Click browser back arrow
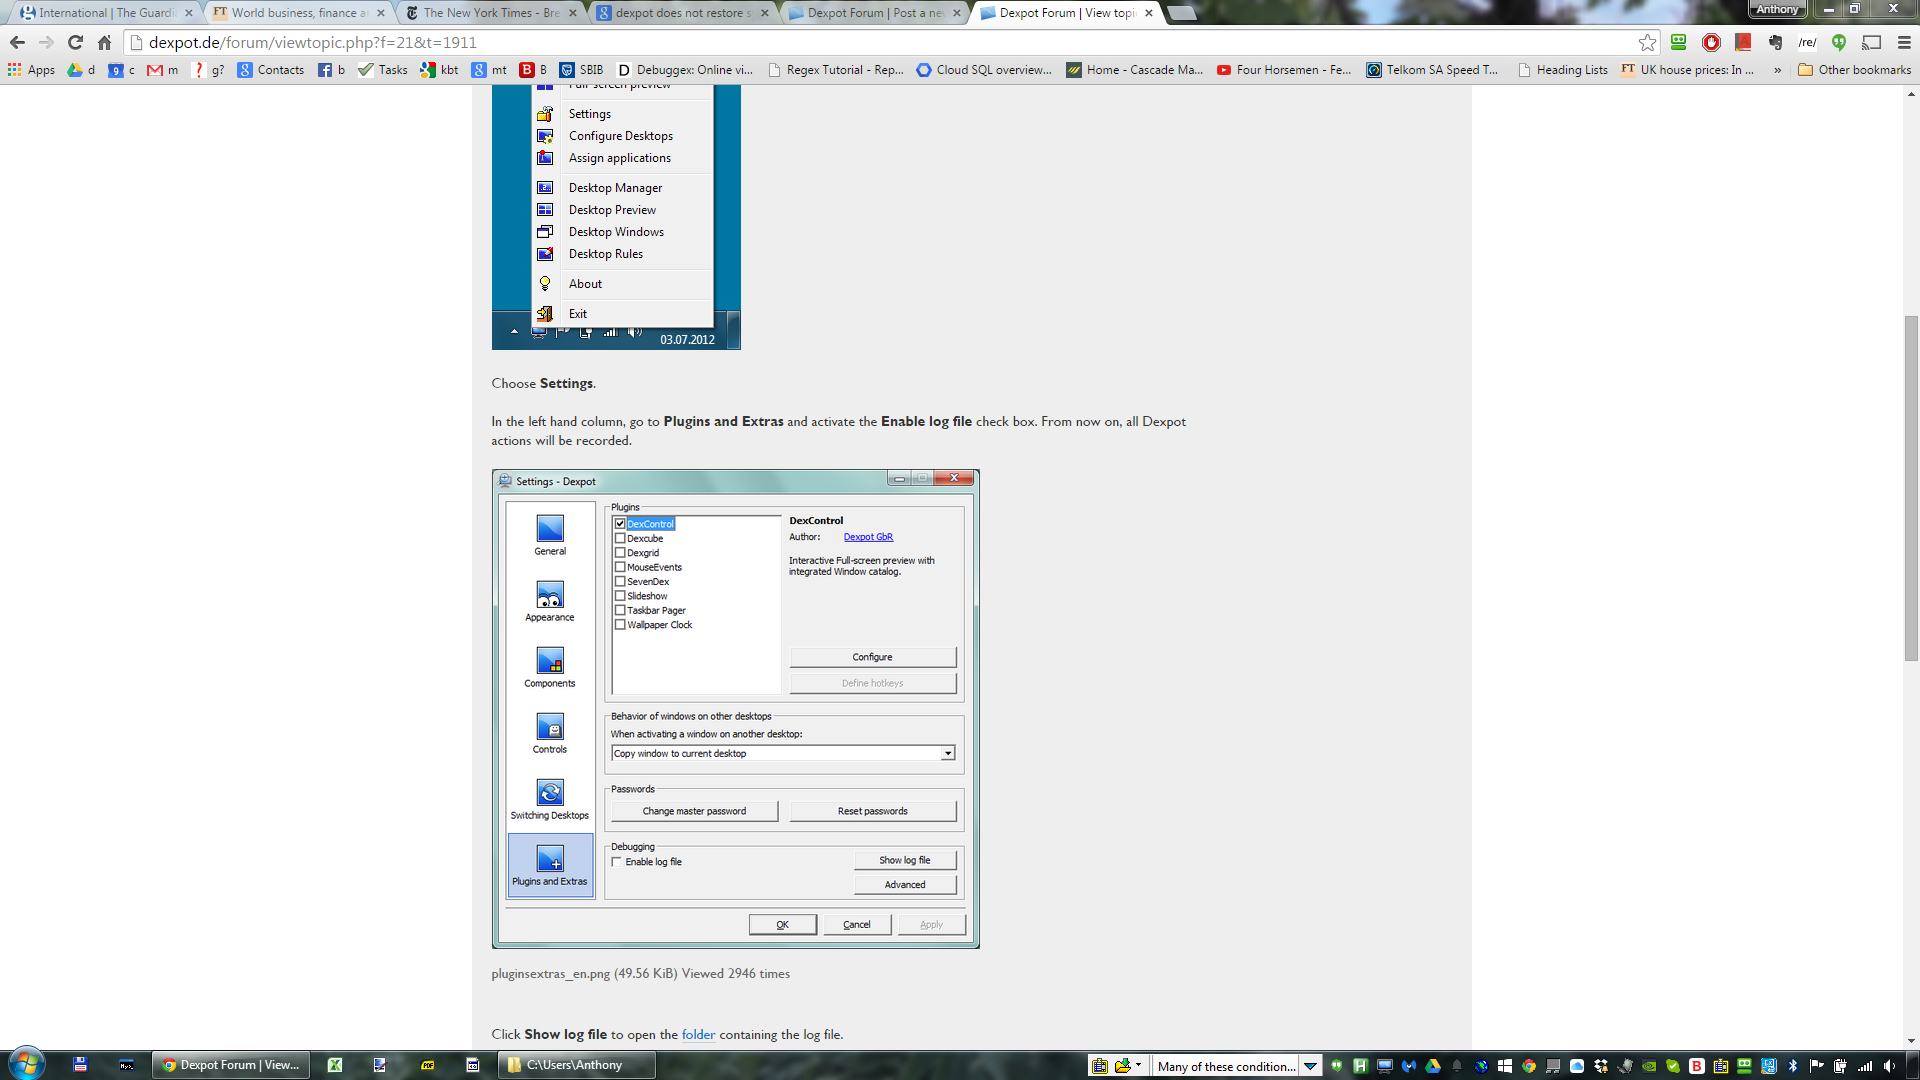This screenshot has width=1920, height=1080. coord(17,42)
